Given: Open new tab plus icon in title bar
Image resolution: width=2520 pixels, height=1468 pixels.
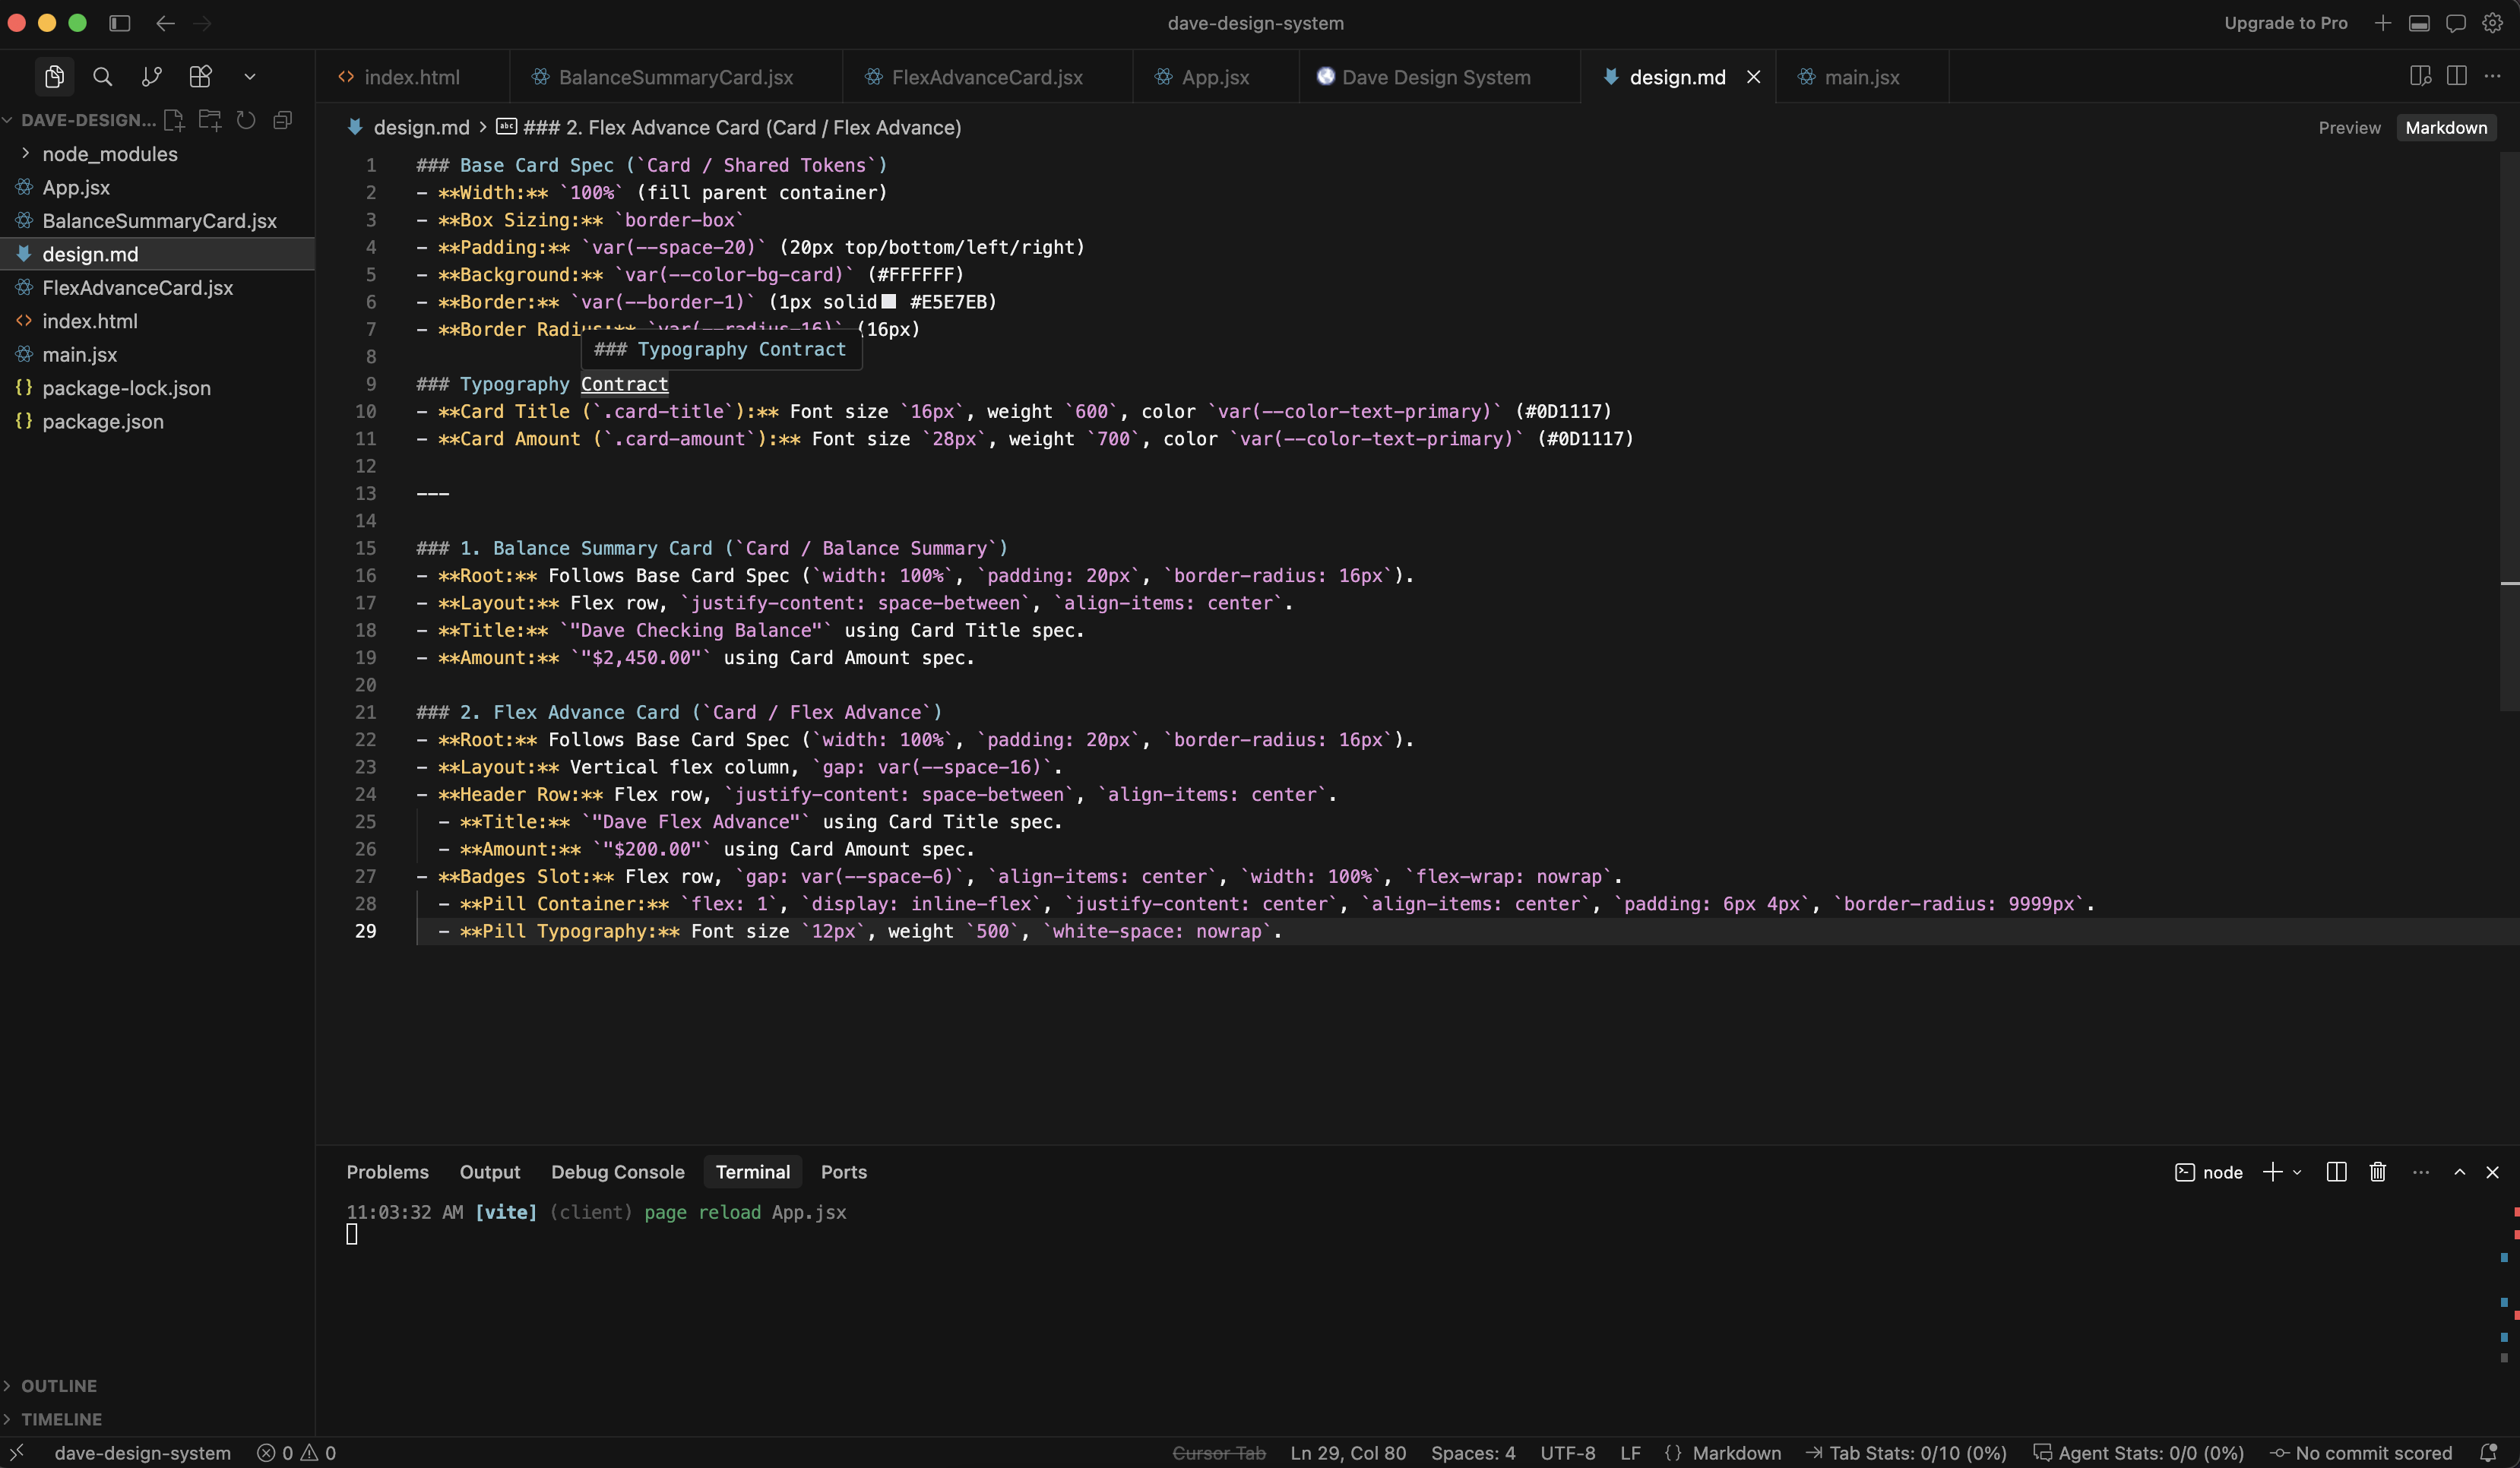Looking at the screenshot, I should click(x=2382, y=23).
